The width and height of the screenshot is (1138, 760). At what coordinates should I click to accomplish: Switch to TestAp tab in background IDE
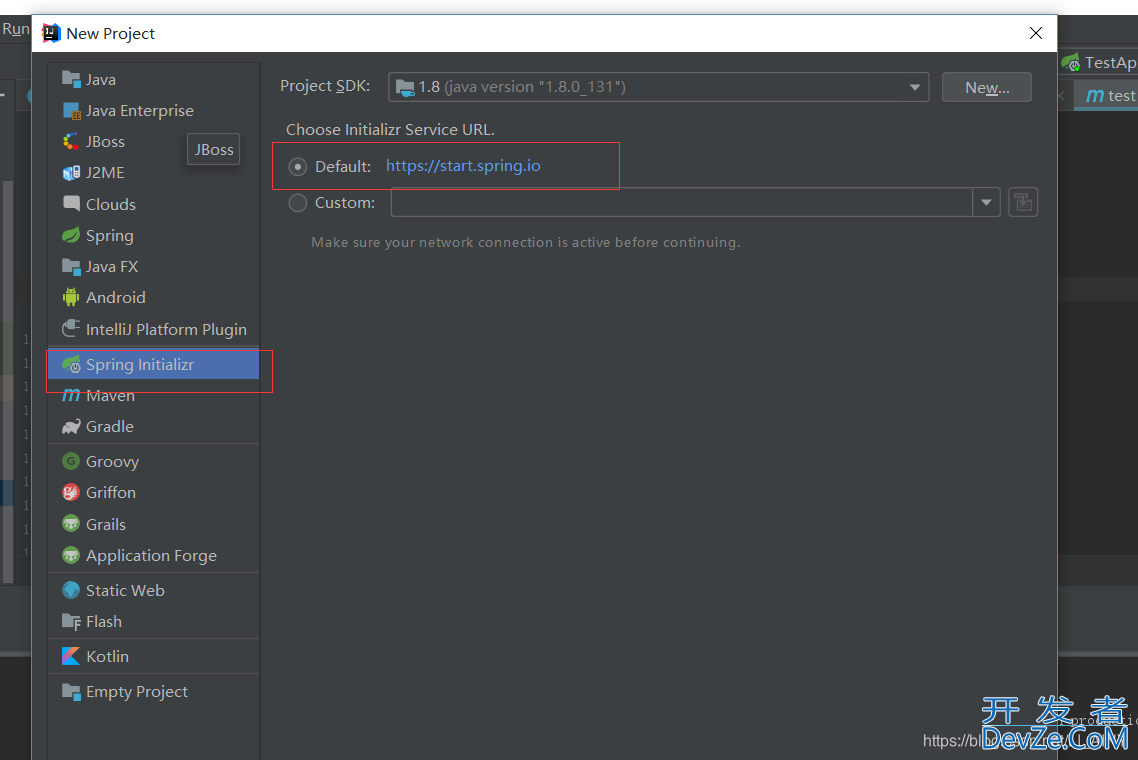tap(1099, 63)
